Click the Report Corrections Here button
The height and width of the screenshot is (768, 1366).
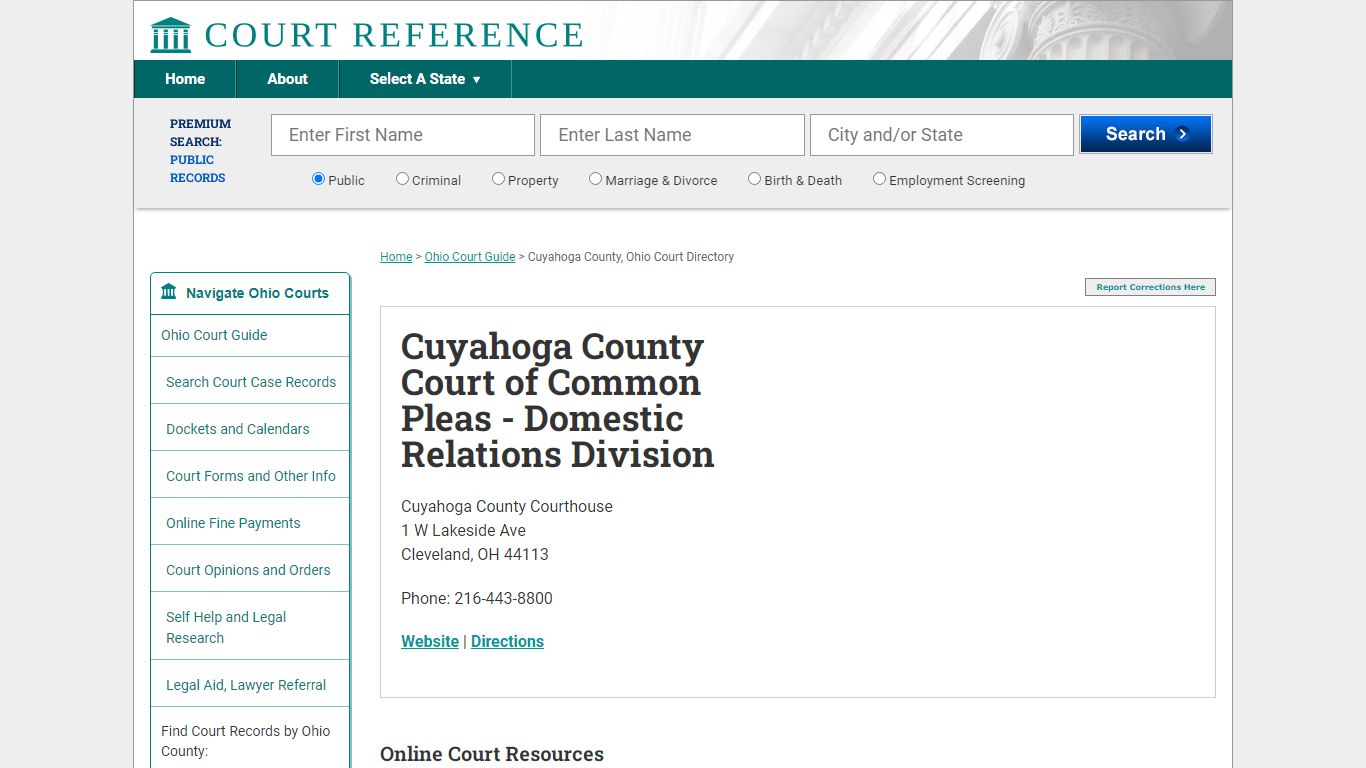[x=1150, y=287]
